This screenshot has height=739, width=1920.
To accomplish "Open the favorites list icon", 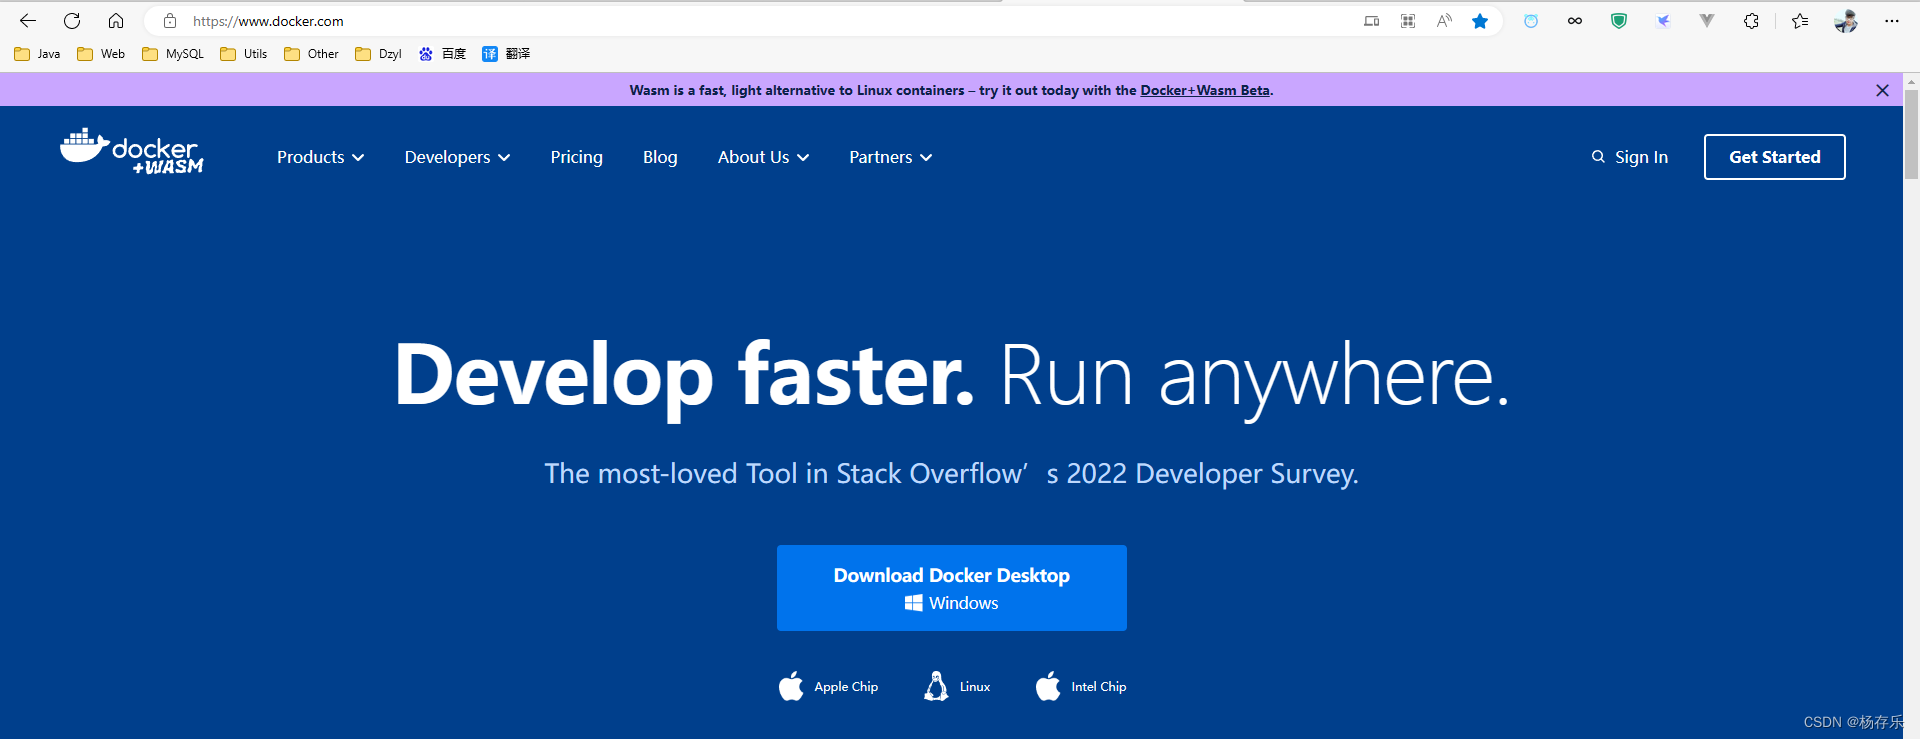I will click(x=1800, y=21).
